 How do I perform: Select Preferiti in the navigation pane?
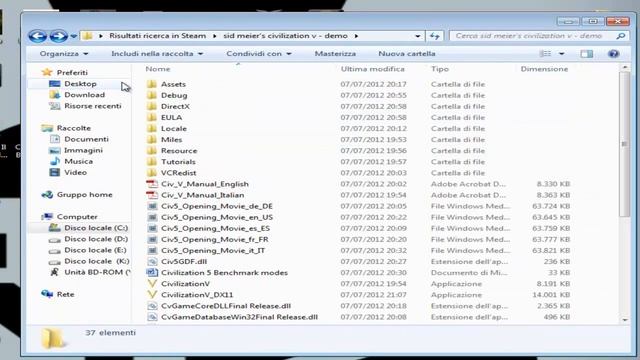tap(72, 72)
